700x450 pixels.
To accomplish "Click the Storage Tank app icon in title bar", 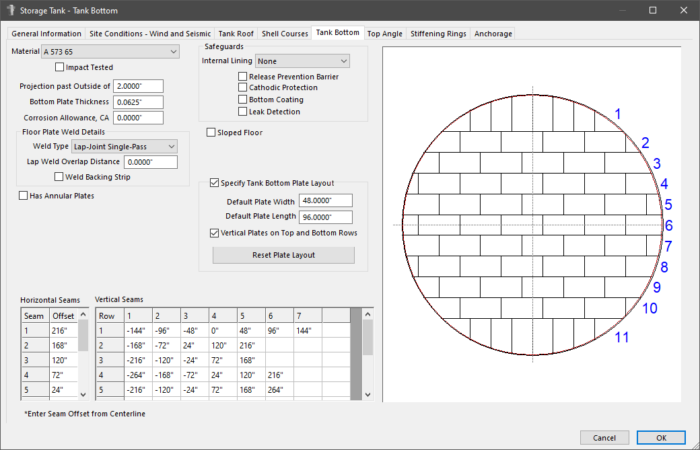I will 11,10.
